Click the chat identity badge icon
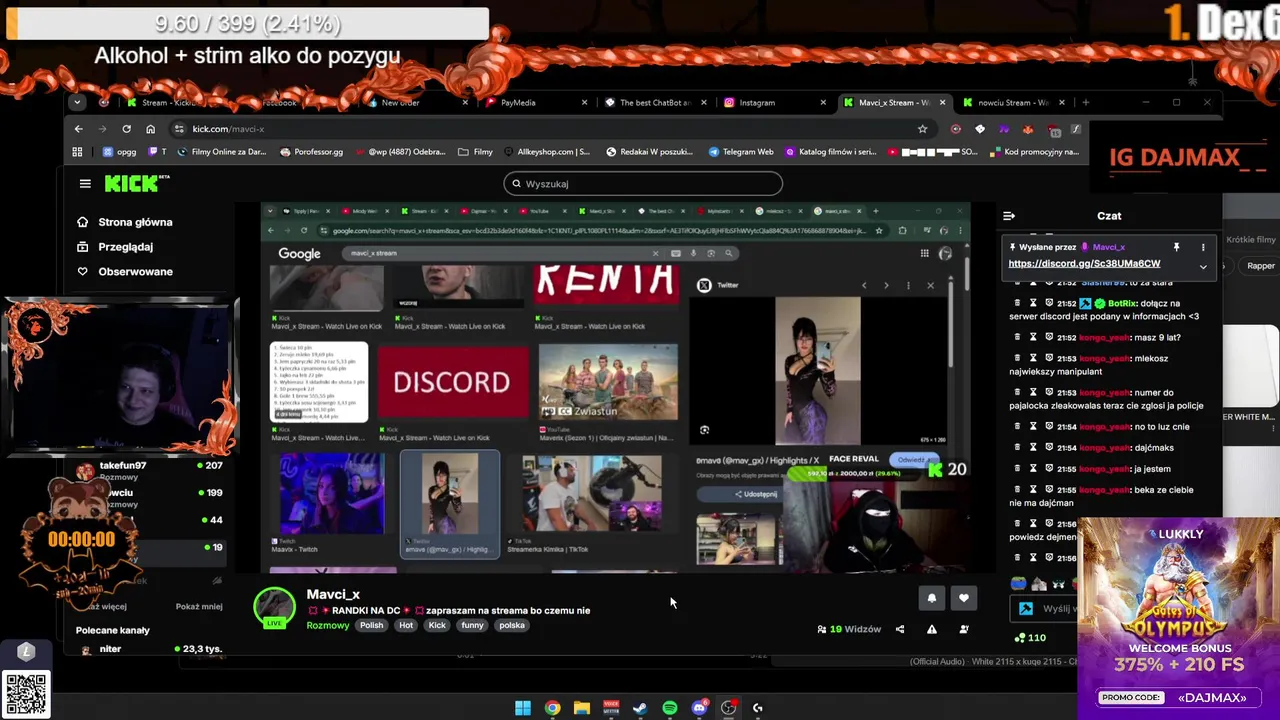 [1026, 608]
